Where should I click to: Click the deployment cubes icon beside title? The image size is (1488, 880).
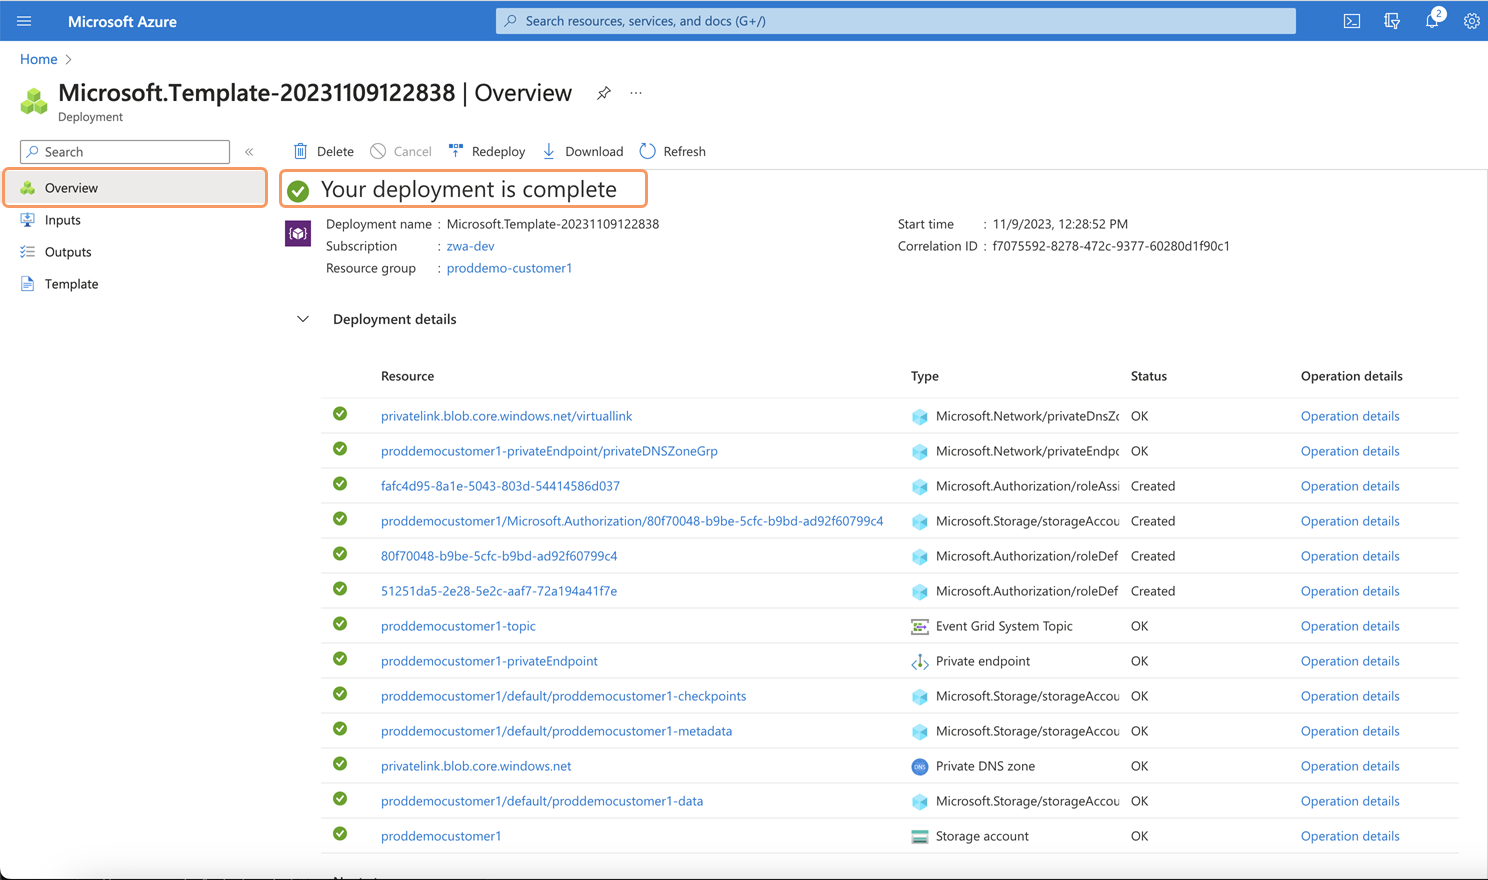click(34, 100)
